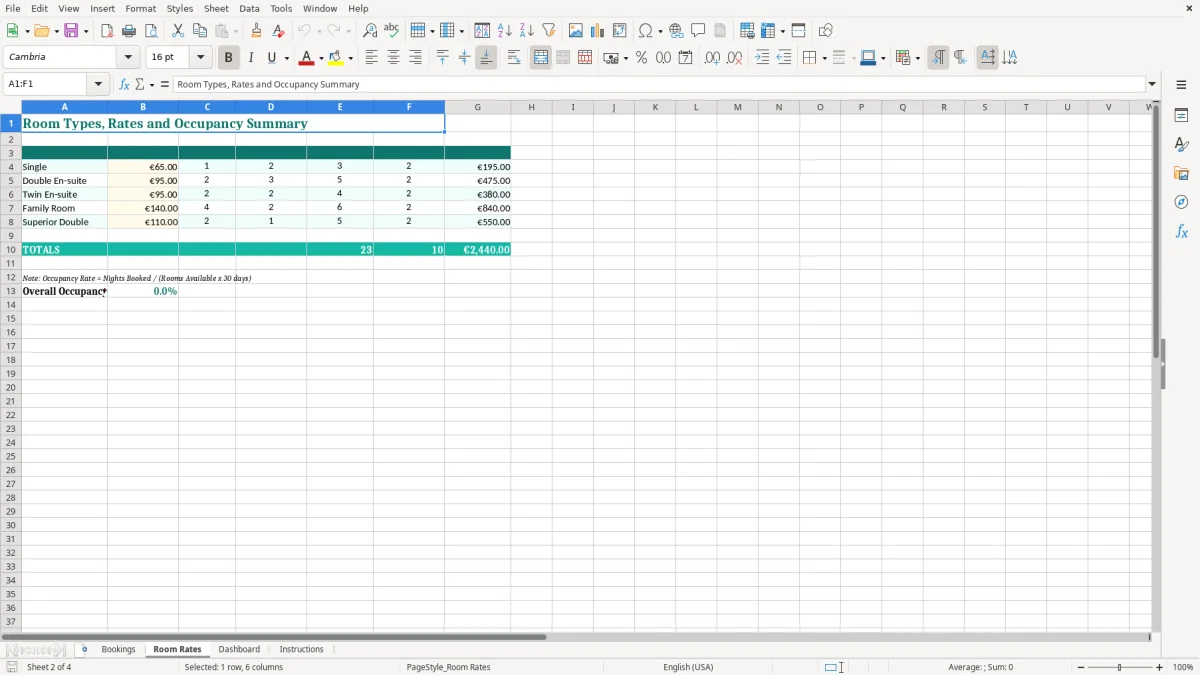Open the Function Wizard beside the Name Box
The height and width of the screenshot is (675, 1200).
point(125,85)
